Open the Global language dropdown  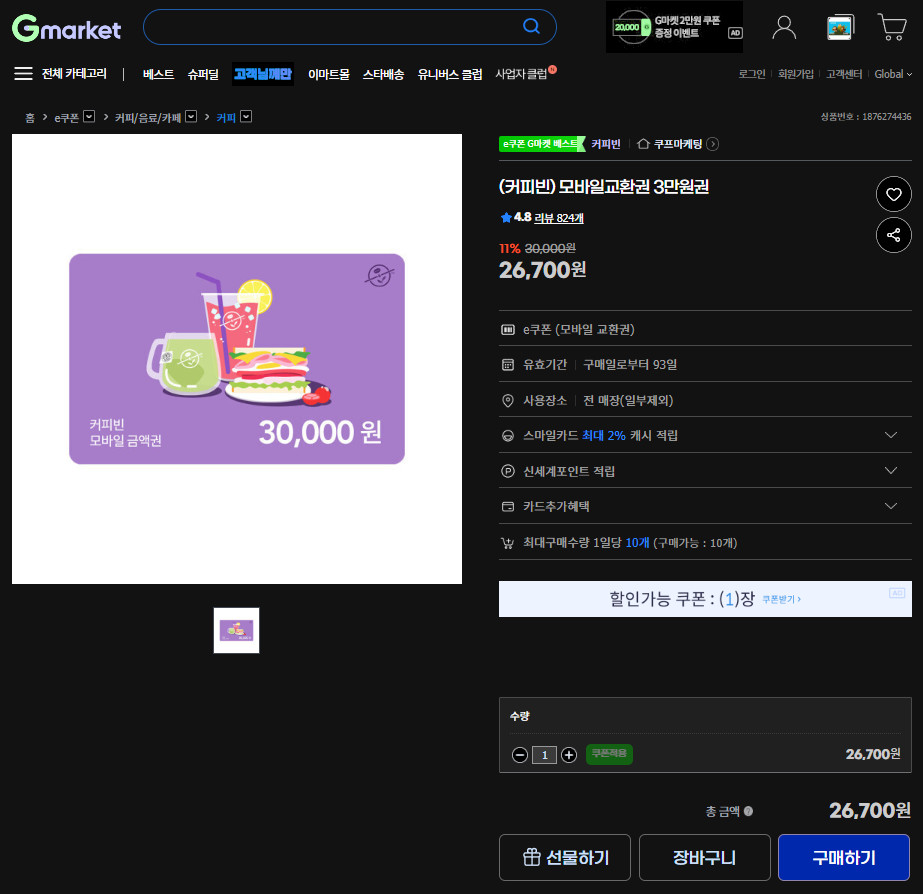(891, 74)
